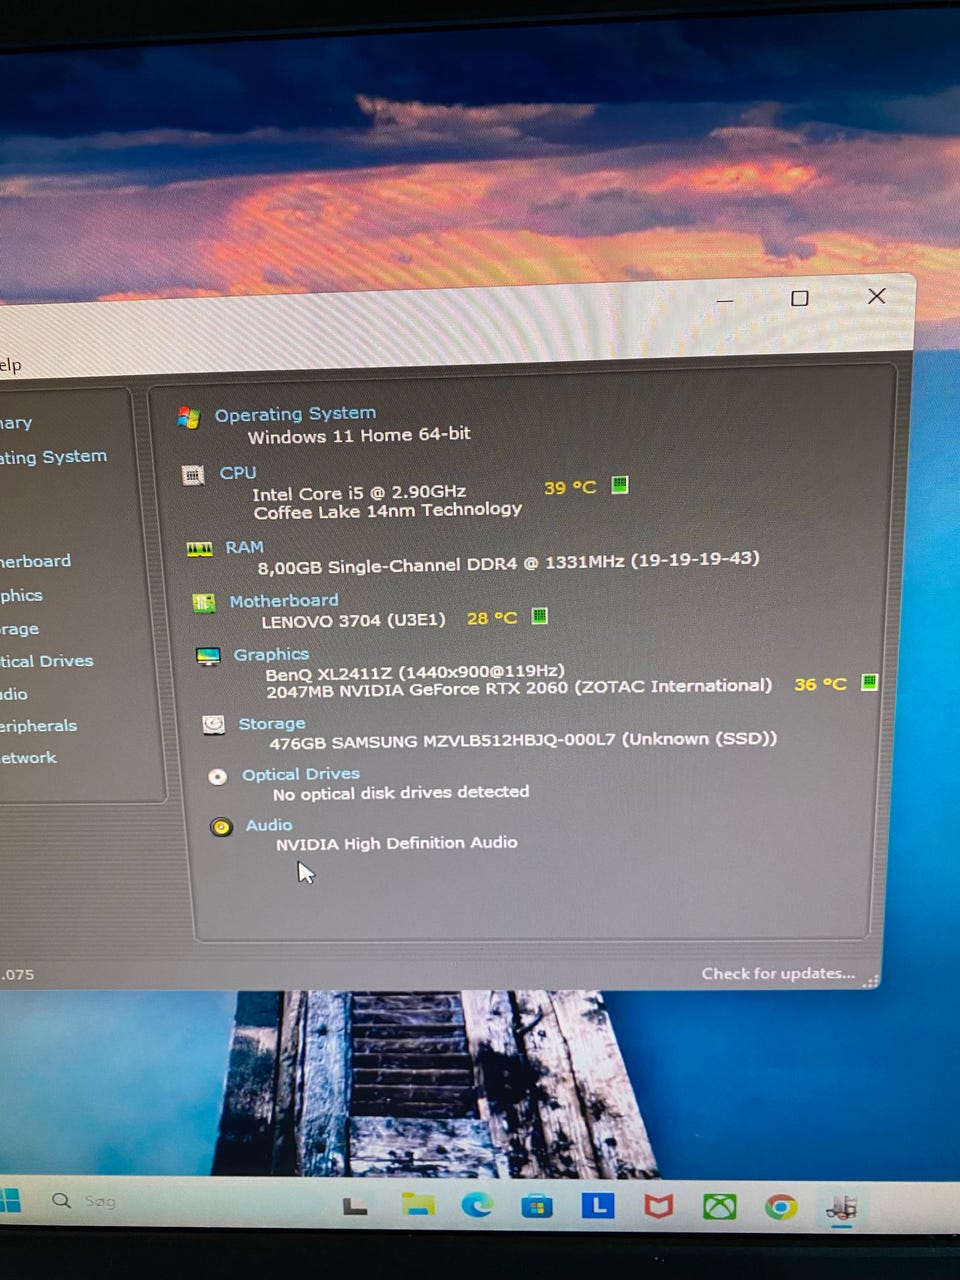Click the Operating System Windows flag icon
This screenshot has height=1280, width=960.
click(188, 417)
